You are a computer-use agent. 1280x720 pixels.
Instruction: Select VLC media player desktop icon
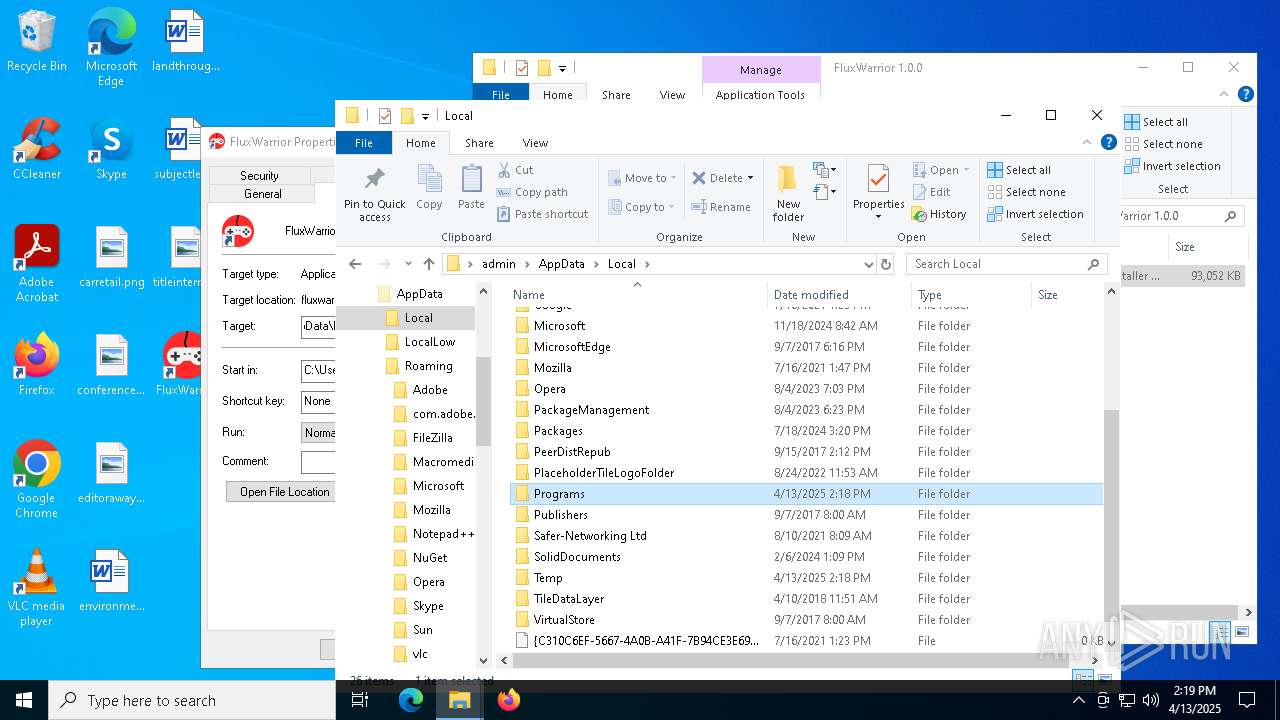pyautogui.click(x=37, y=587)
